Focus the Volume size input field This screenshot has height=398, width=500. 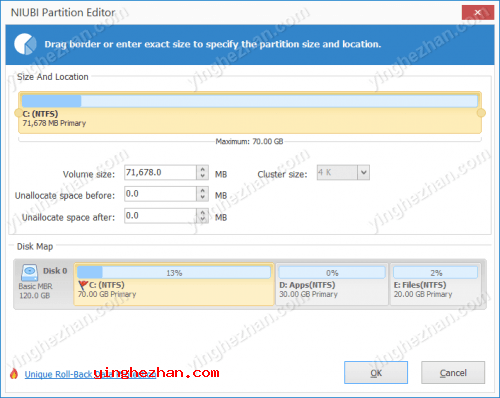(161, 173)
